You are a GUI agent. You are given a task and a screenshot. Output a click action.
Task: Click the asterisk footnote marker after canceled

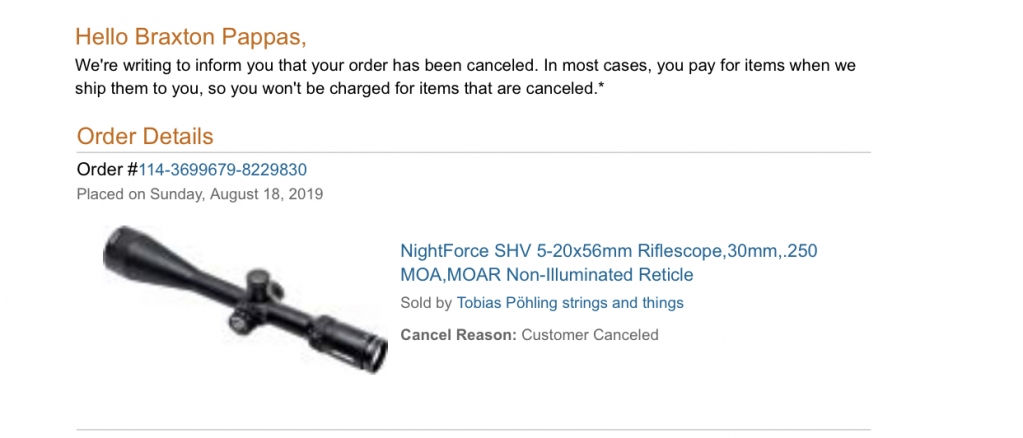click(x=601, y=88)
